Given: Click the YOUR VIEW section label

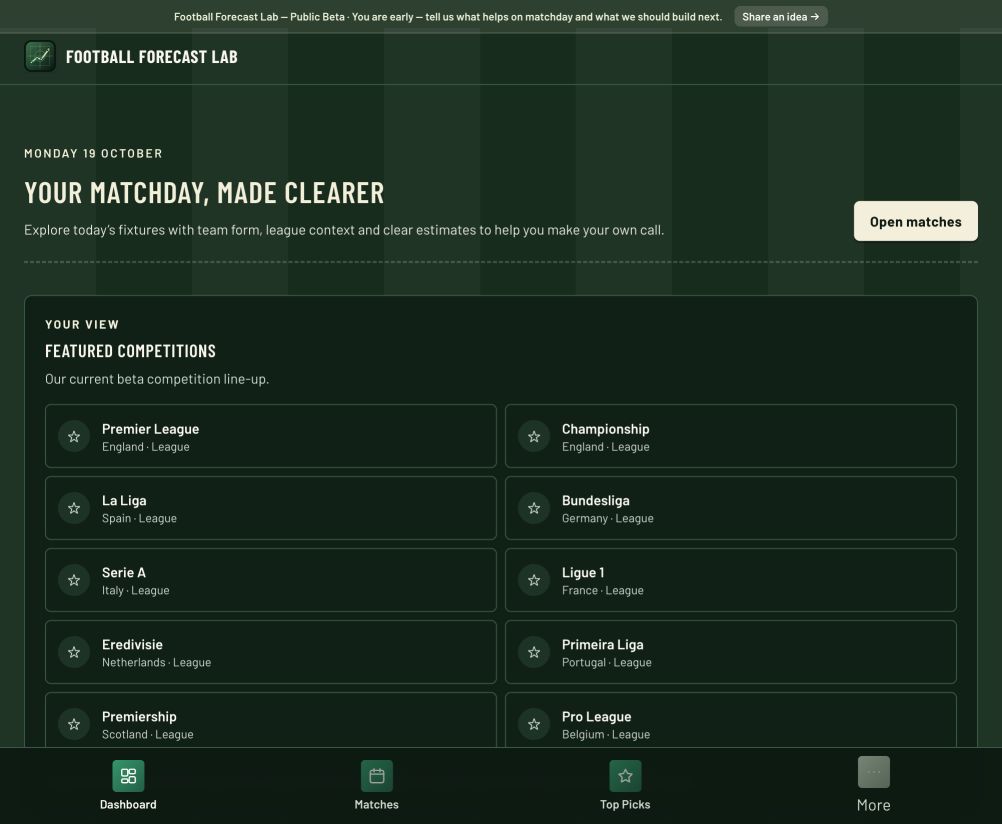Looking at the screenshot, I should pos(82,324).
